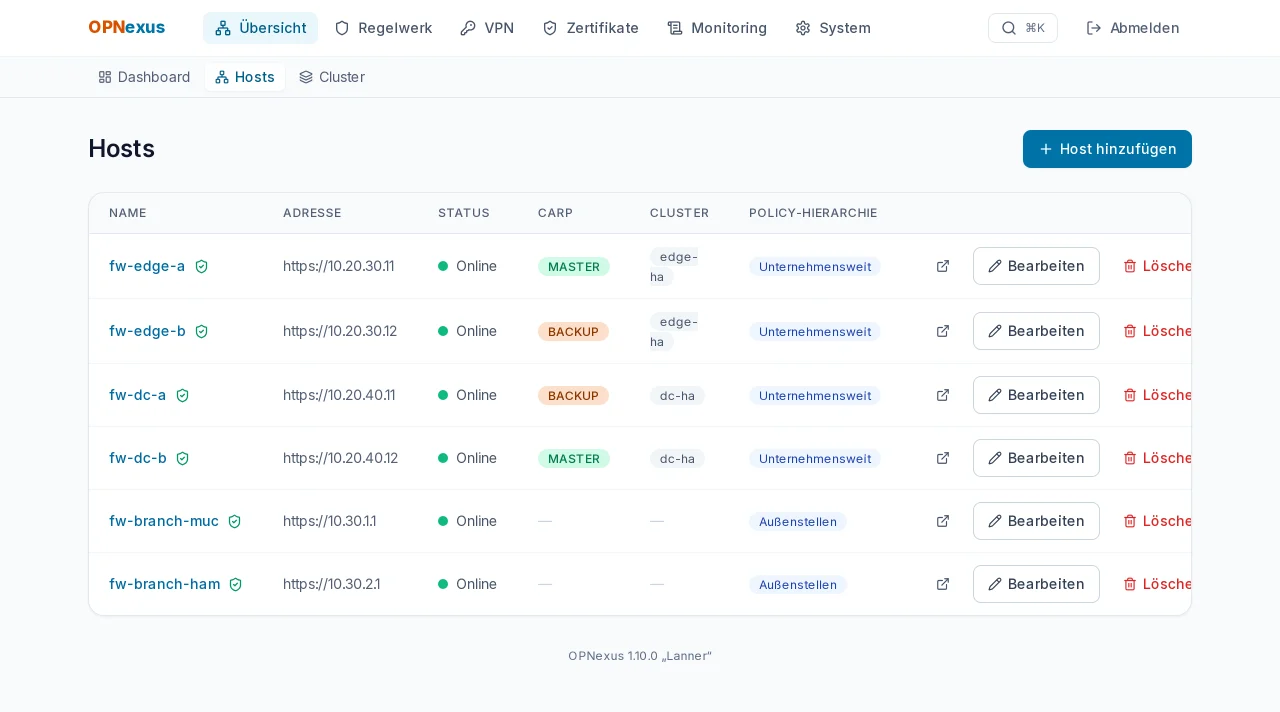Click address https://10.20.40.12
The image size is (1280, 712).
(x=340, y=458)
